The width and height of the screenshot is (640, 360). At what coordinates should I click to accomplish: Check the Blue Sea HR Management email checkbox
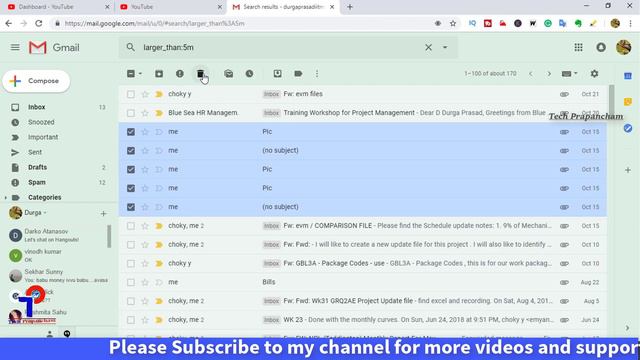131,113
